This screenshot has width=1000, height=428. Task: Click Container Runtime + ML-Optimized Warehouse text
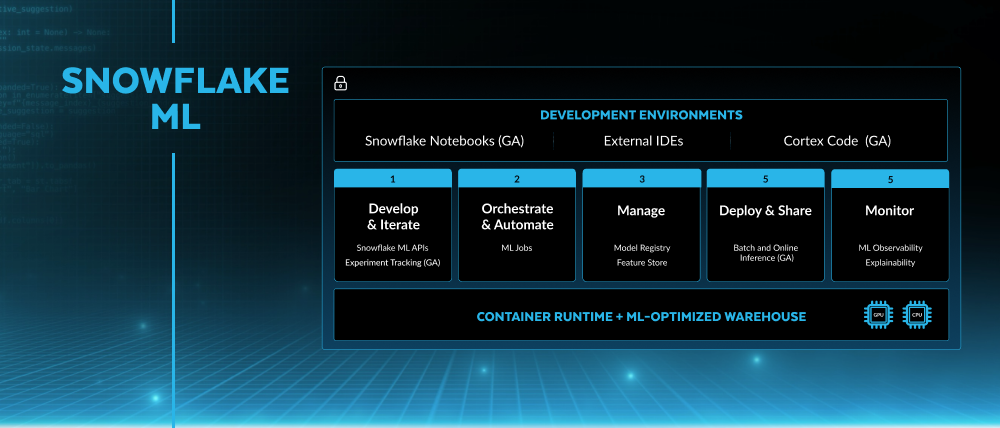pos(641,317)
